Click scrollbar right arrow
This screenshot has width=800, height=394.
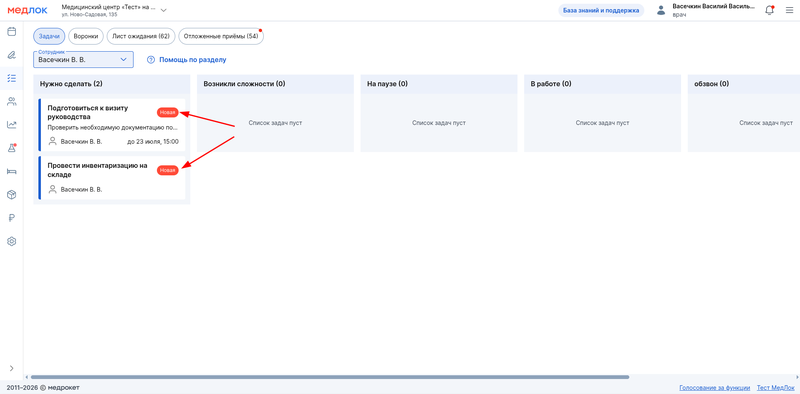click(797, 377)
